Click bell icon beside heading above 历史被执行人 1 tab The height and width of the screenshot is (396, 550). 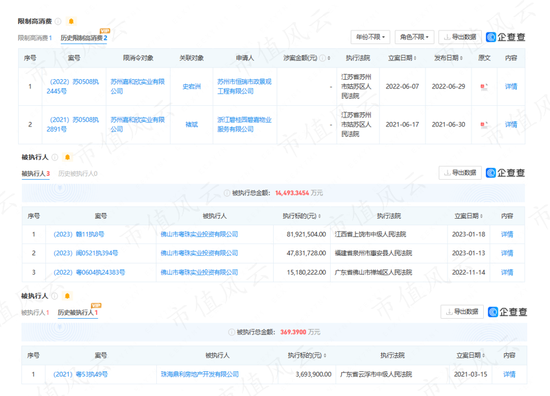[x=67, y=296]
